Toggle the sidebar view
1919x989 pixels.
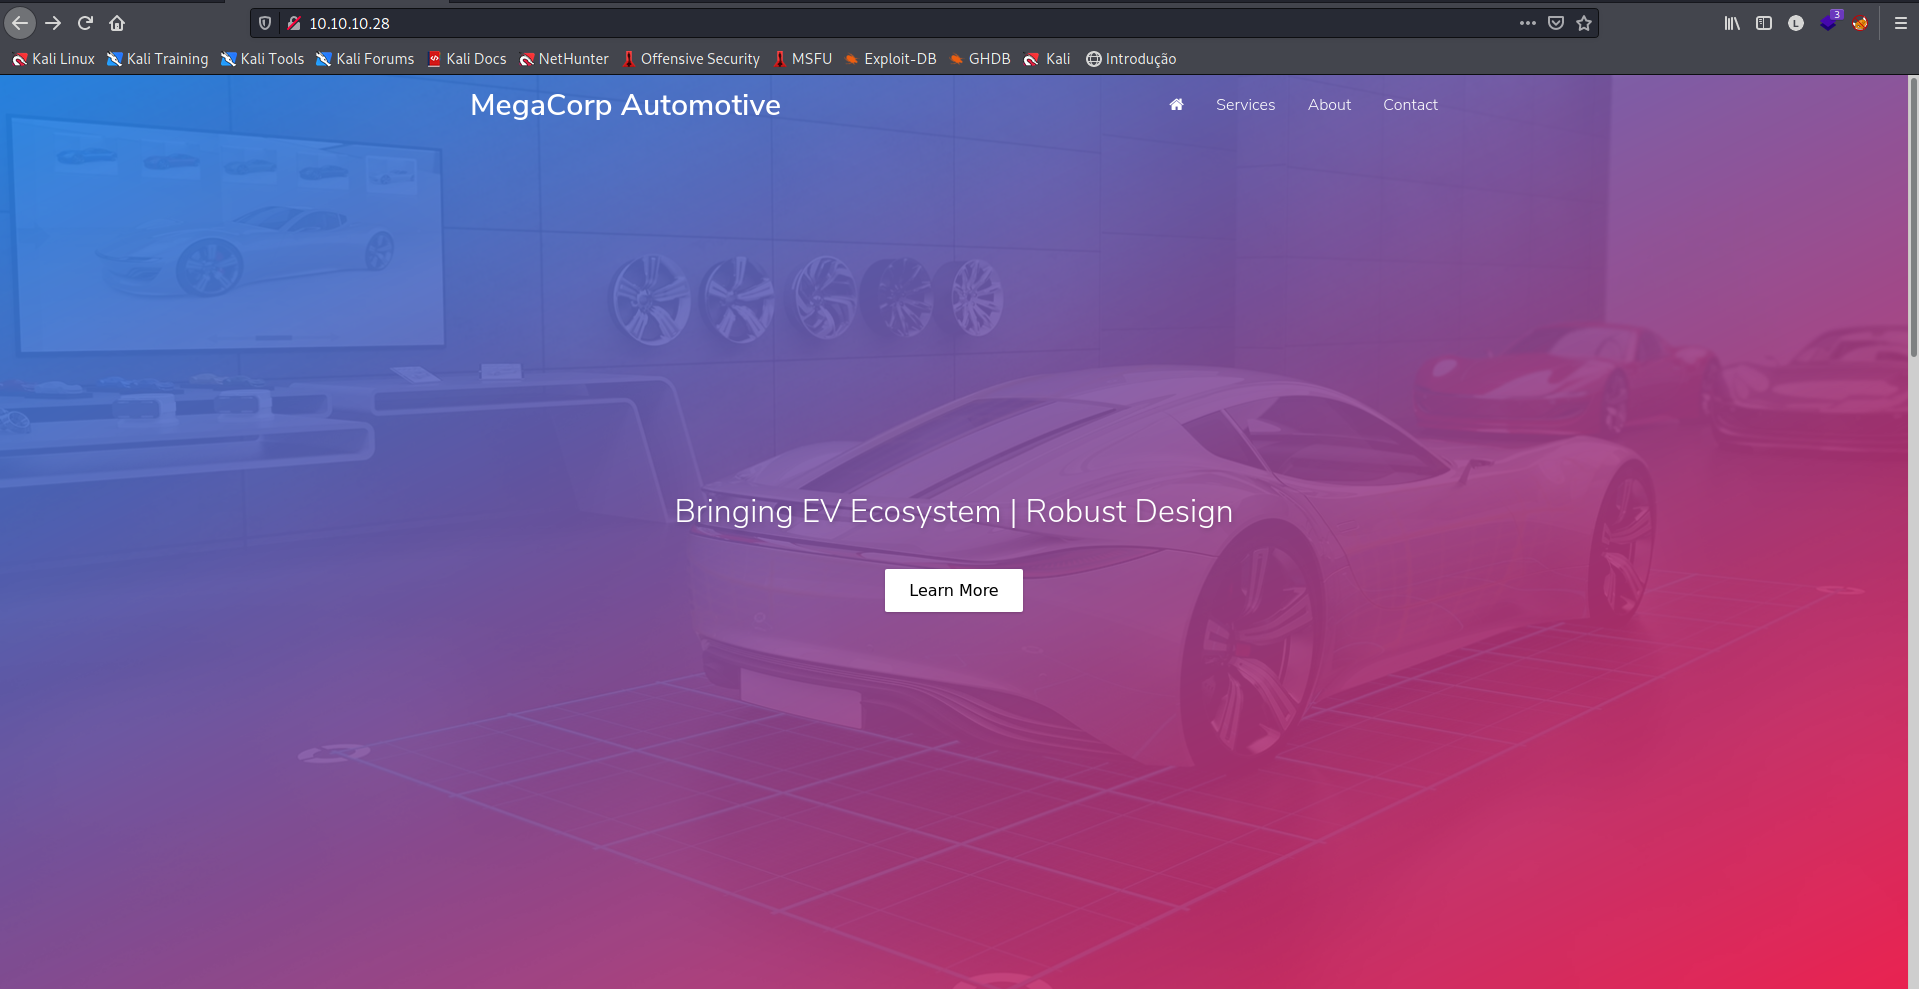tap(1764, 23)
